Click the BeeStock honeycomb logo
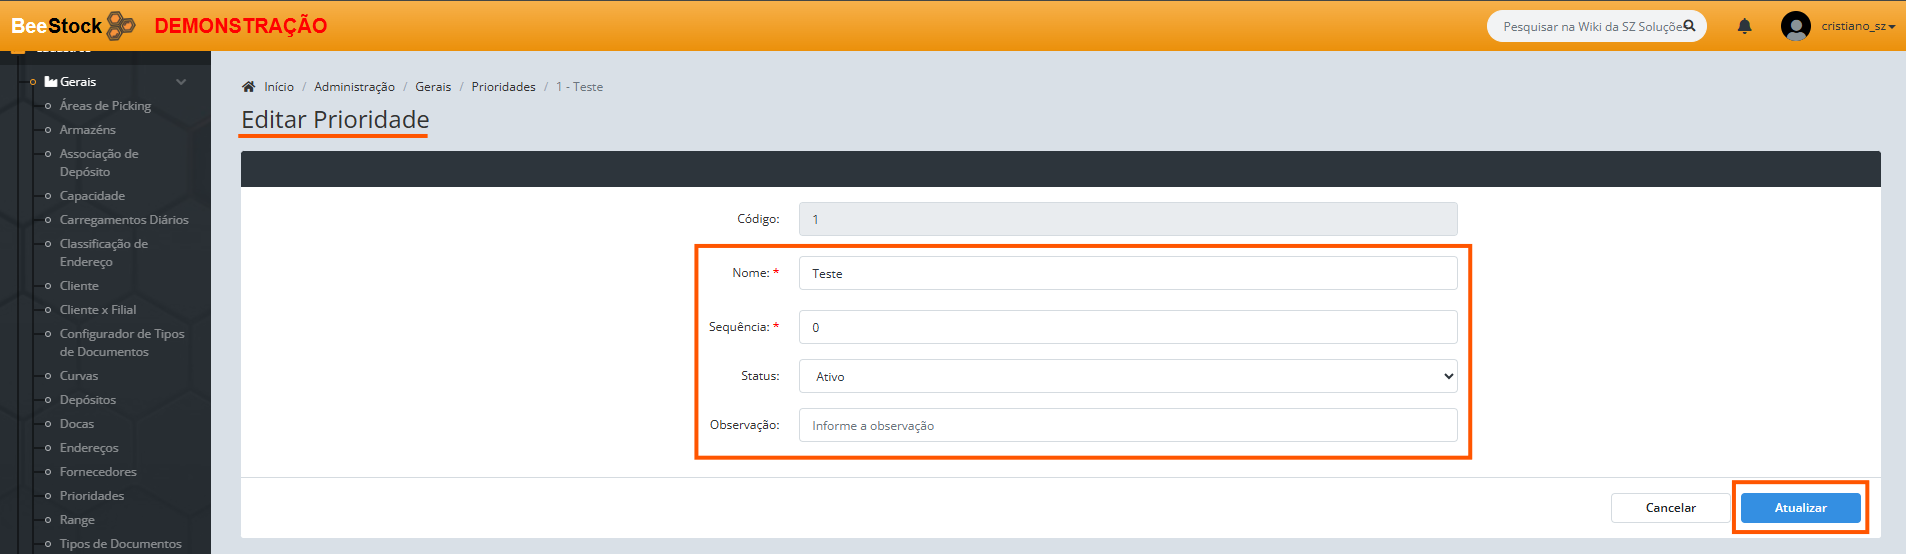This screenshot has width=1906, height=554. [121, 26]
